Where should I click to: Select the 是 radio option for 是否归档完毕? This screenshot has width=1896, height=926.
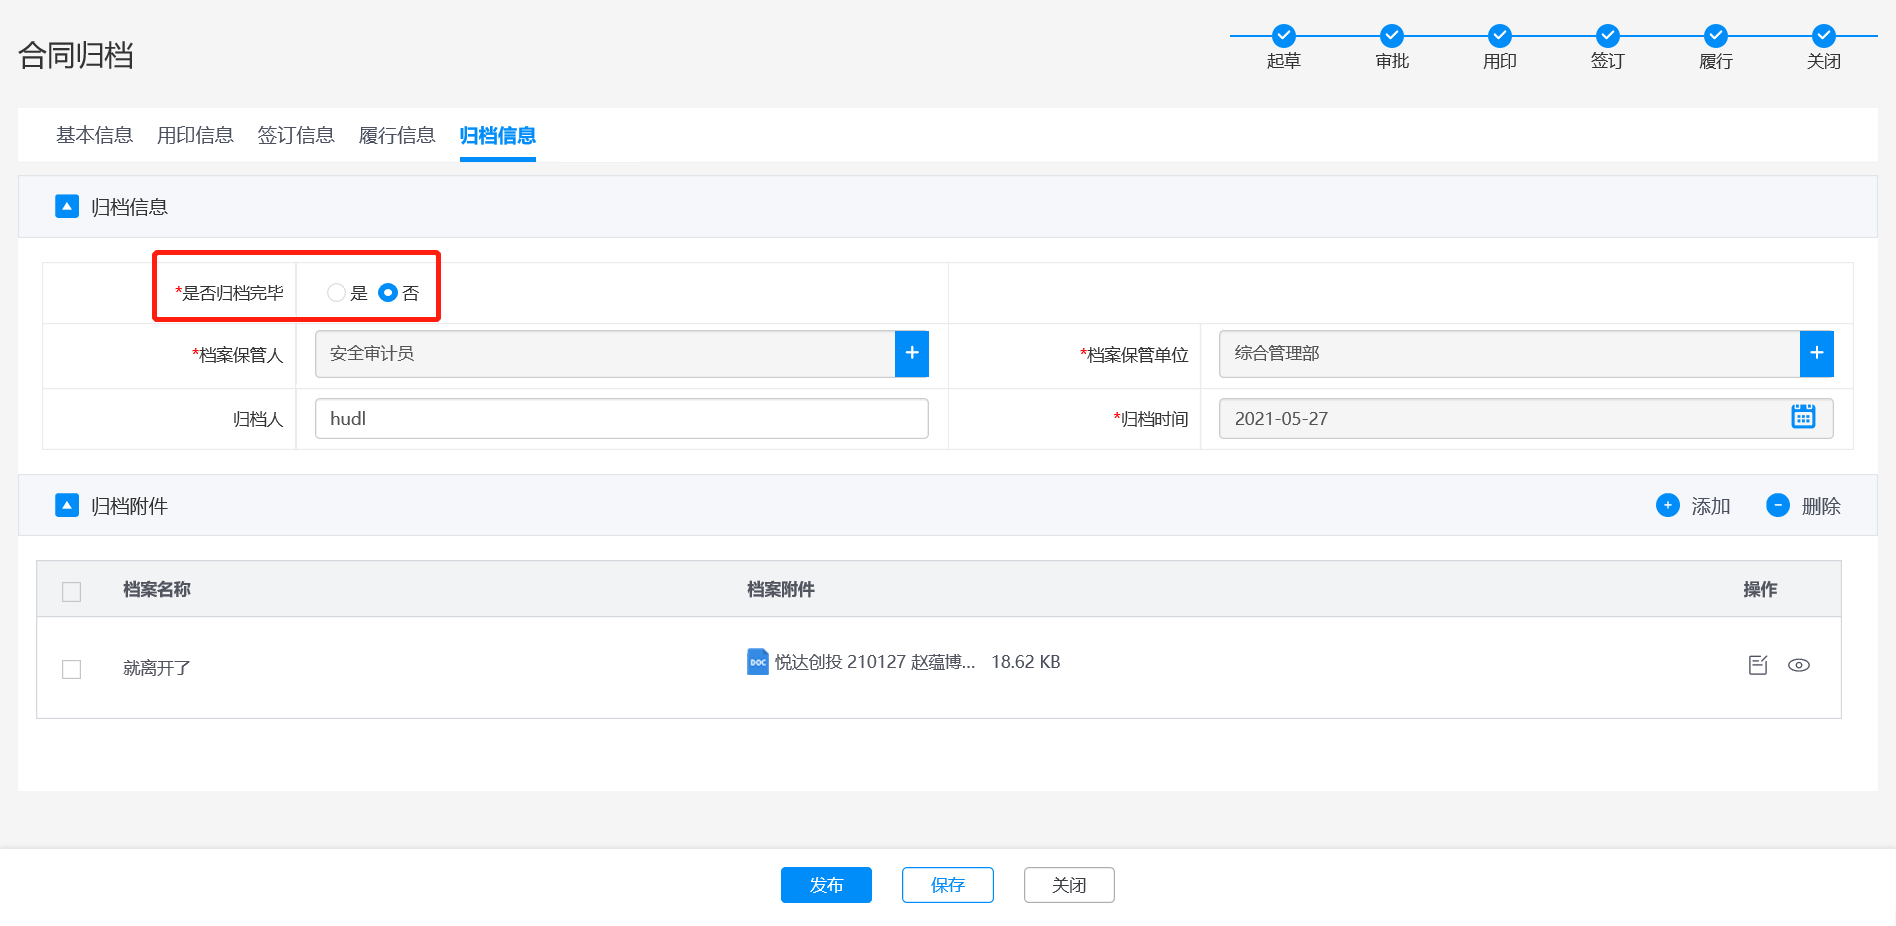pos(336,292)
